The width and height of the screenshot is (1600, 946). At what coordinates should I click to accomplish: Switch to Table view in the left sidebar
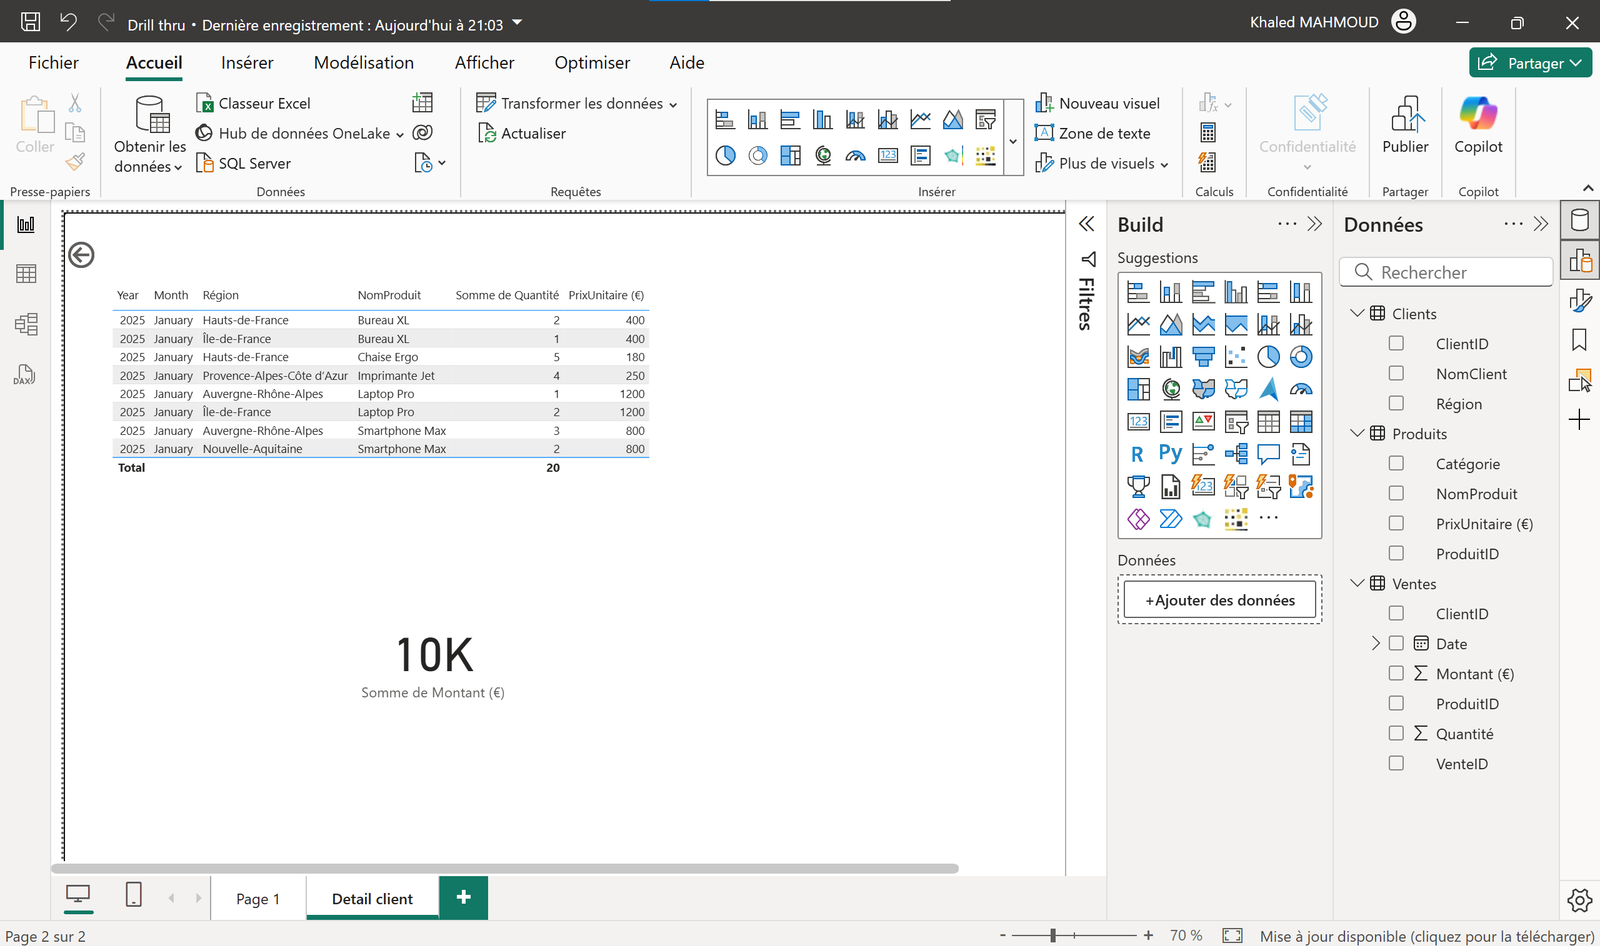click(26, 274)
